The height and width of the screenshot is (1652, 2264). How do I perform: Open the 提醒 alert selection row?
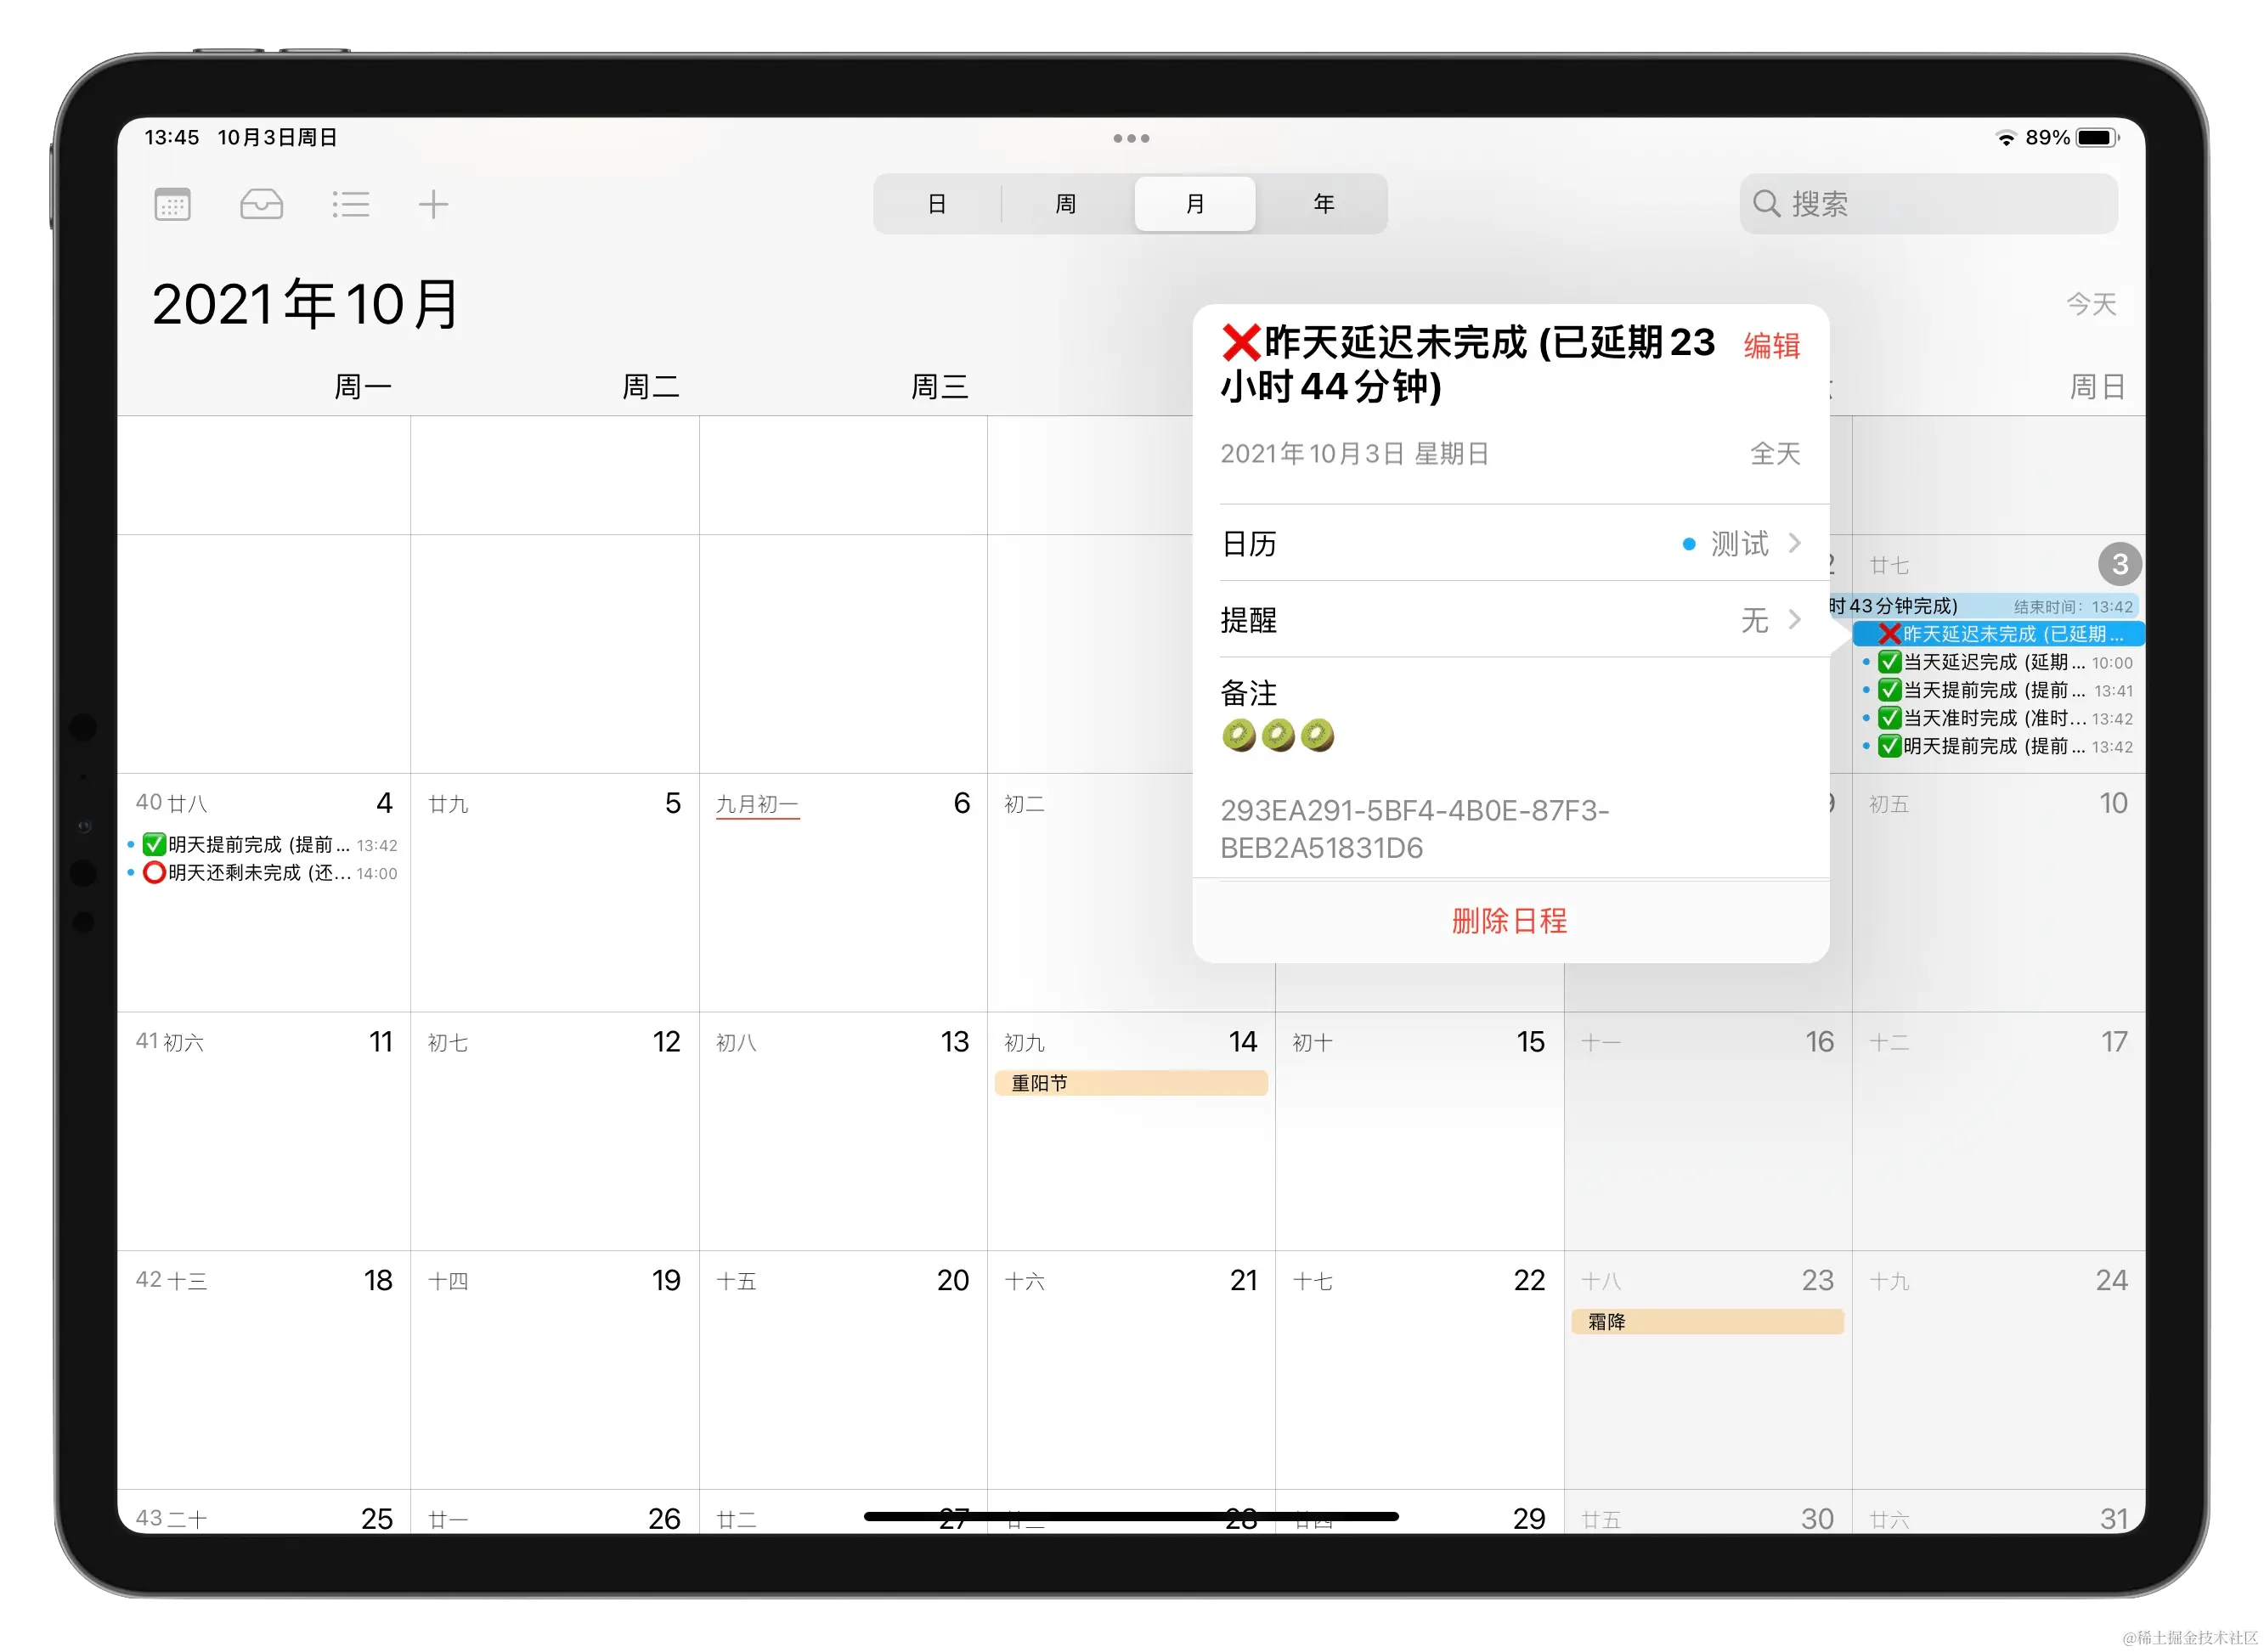tap(1510, 620)
